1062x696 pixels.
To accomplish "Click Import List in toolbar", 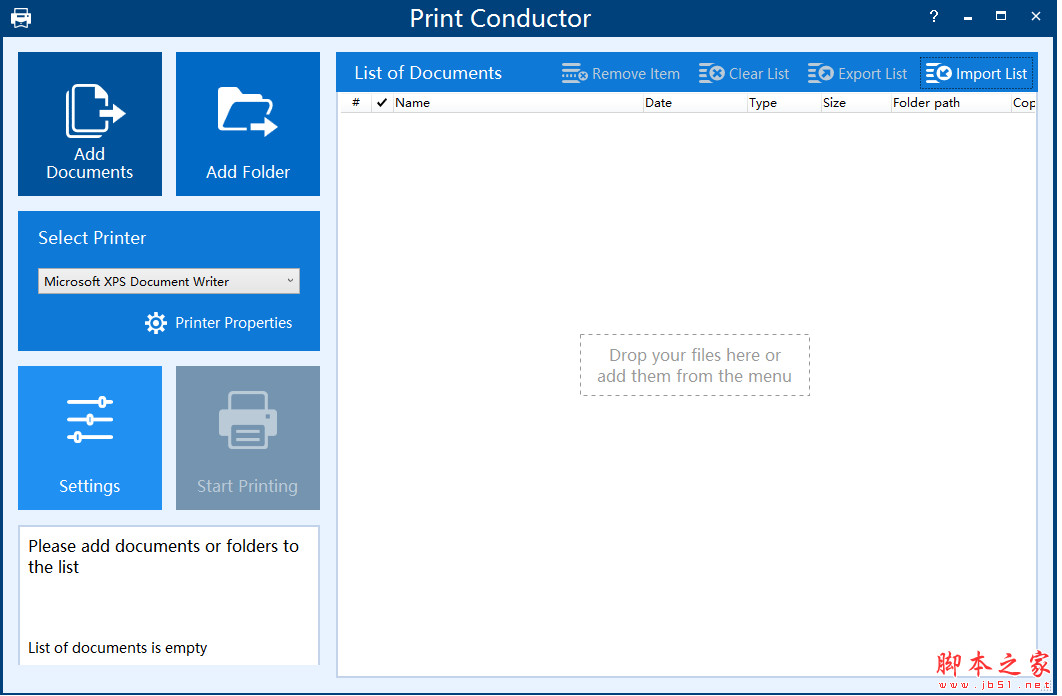I will tap(977, 73).
